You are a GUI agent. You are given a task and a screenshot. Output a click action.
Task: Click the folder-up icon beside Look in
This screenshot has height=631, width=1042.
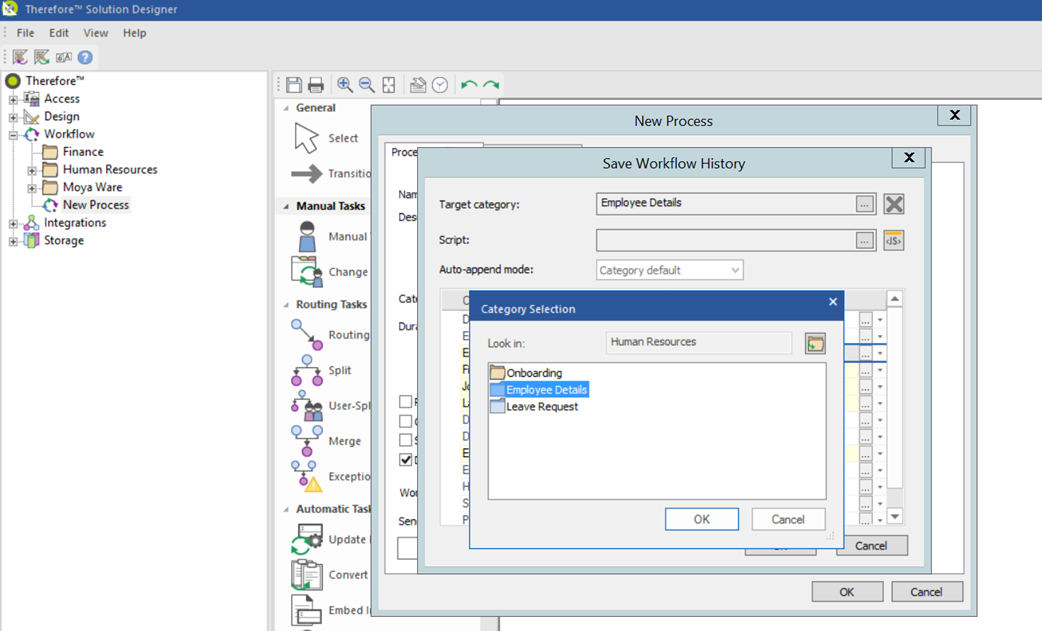coord(815,343)
